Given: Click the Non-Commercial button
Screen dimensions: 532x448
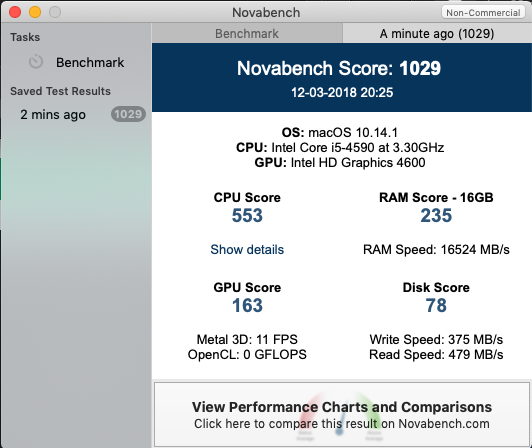Looking at the screenshot, I should (483, 13).
